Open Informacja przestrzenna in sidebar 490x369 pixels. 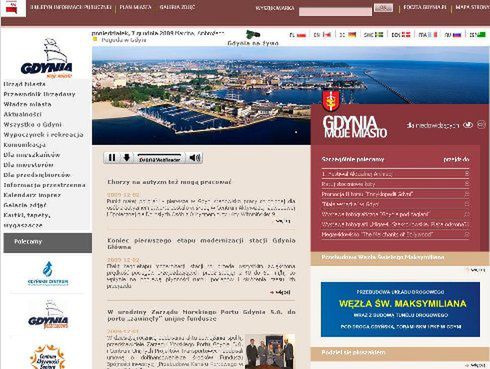44,185
